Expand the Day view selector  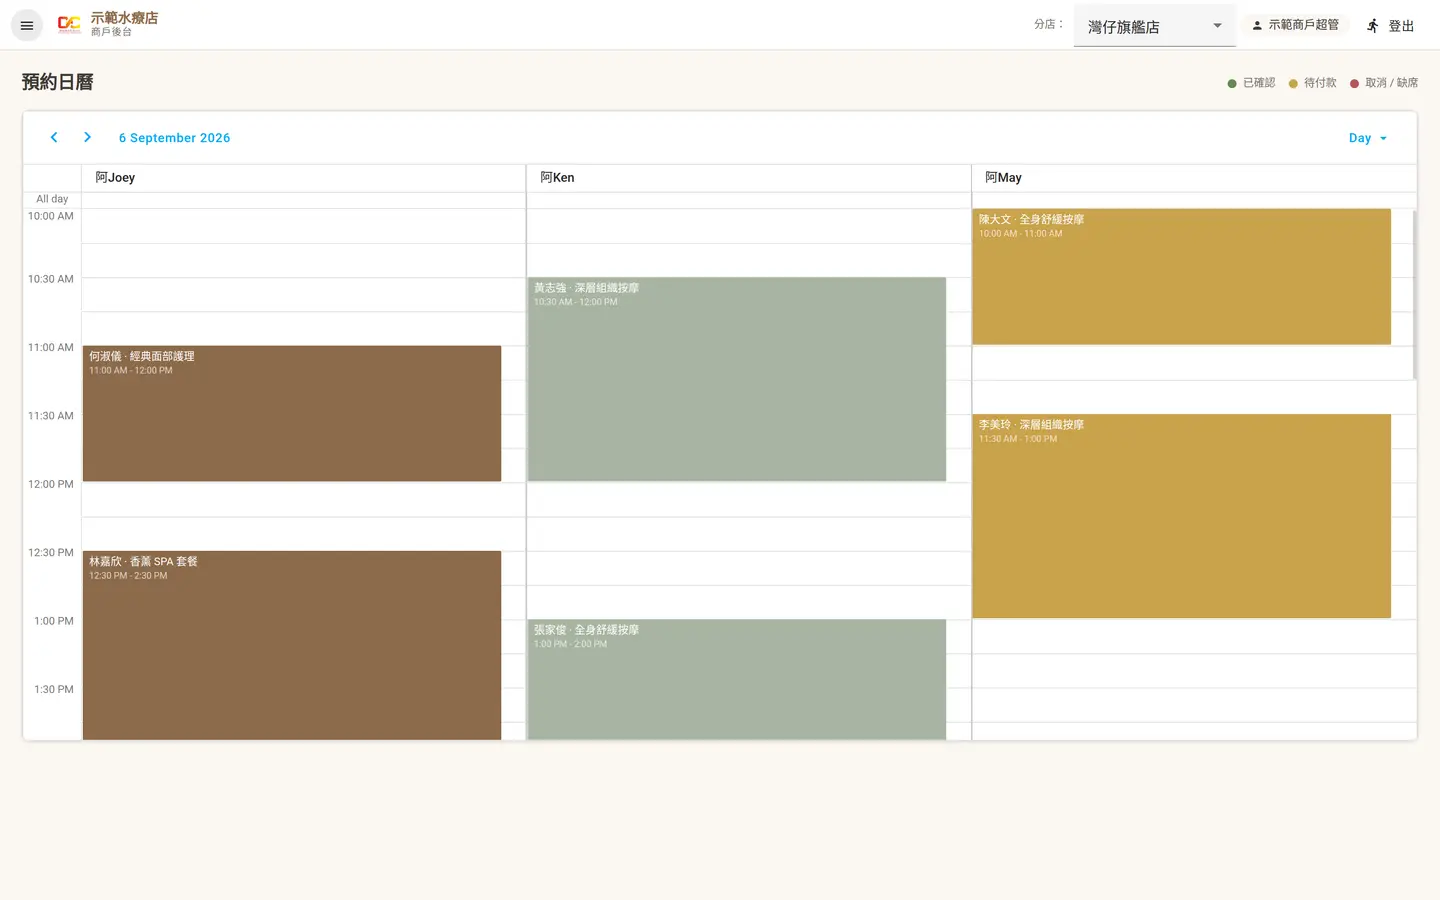(1368, 138)
